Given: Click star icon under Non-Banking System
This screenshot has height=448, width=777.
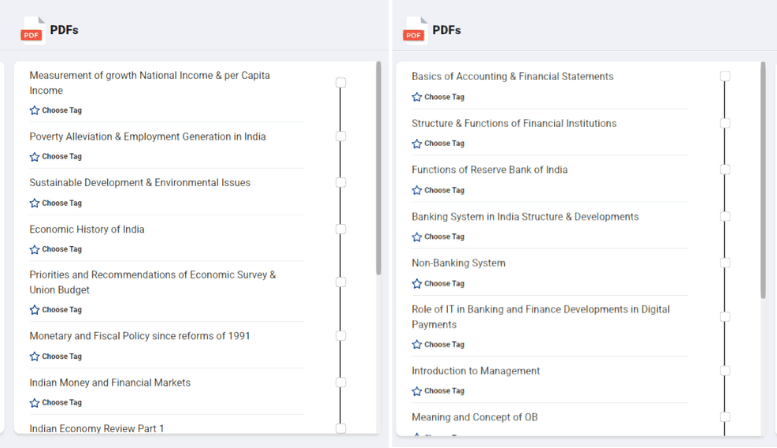Looking at the screenshot, I should click(x=417, y=284).
